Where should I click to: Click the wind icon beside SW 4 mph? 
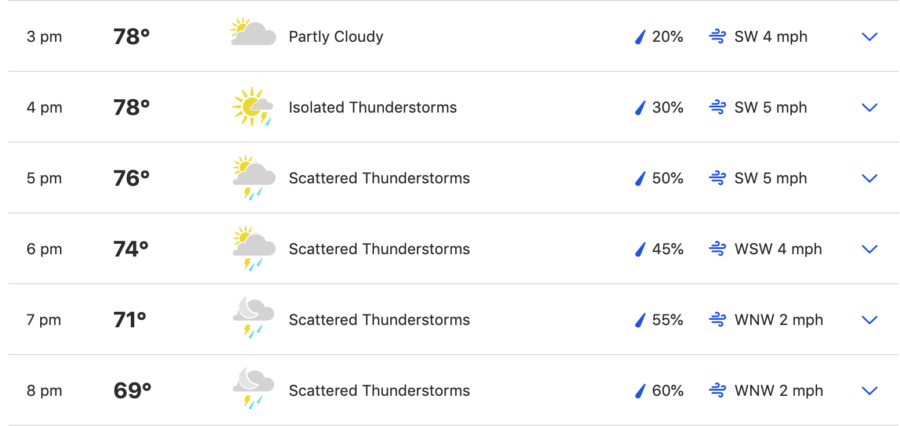coord(717,37)
